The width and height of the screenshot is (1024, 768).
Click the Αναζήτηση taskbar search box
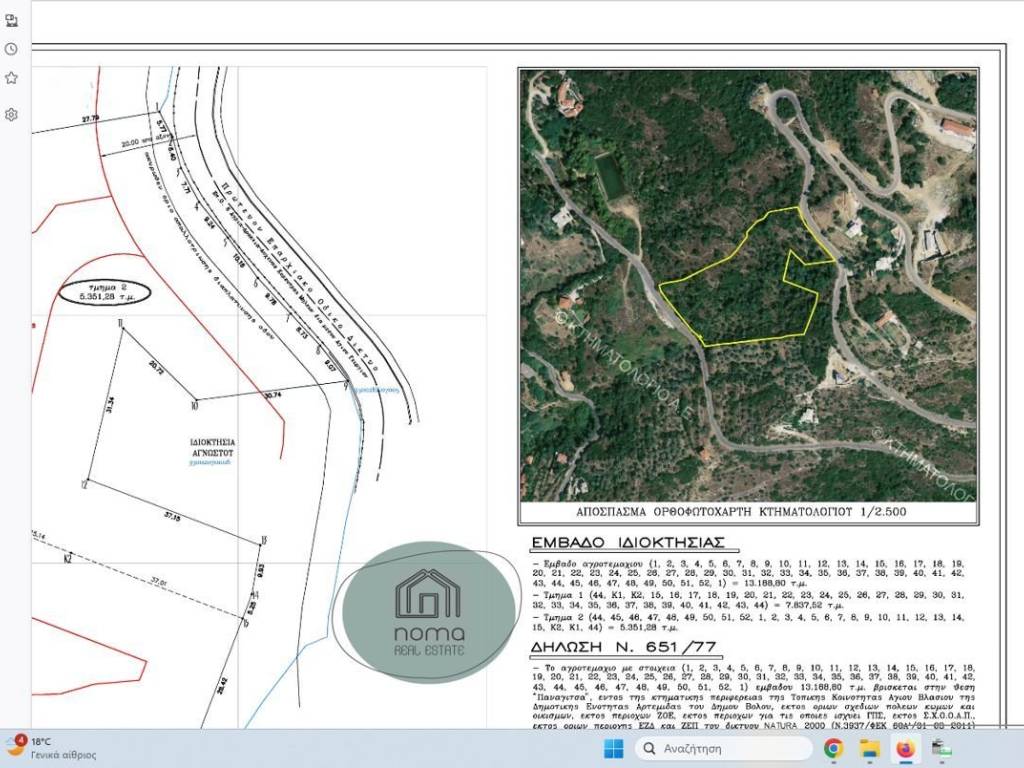(x=724, y=748)
